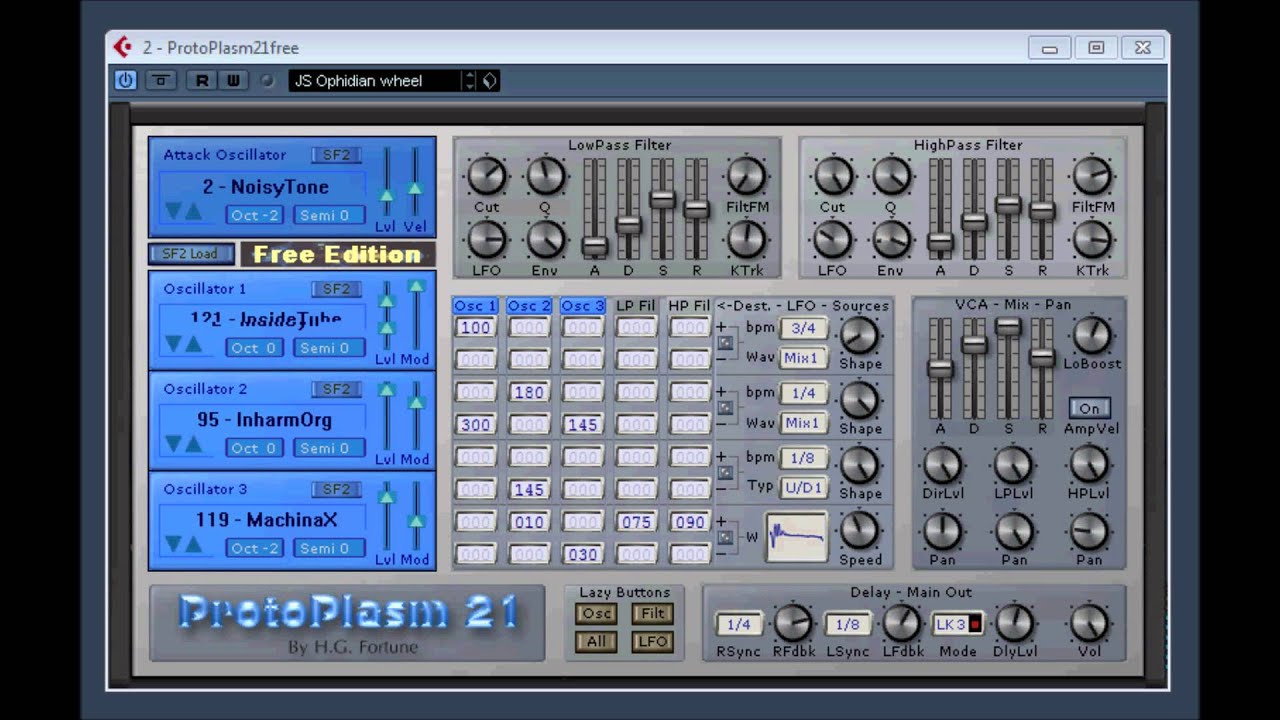
Task: Click the HighPass Filter Env knob
Action: point(891,240)
